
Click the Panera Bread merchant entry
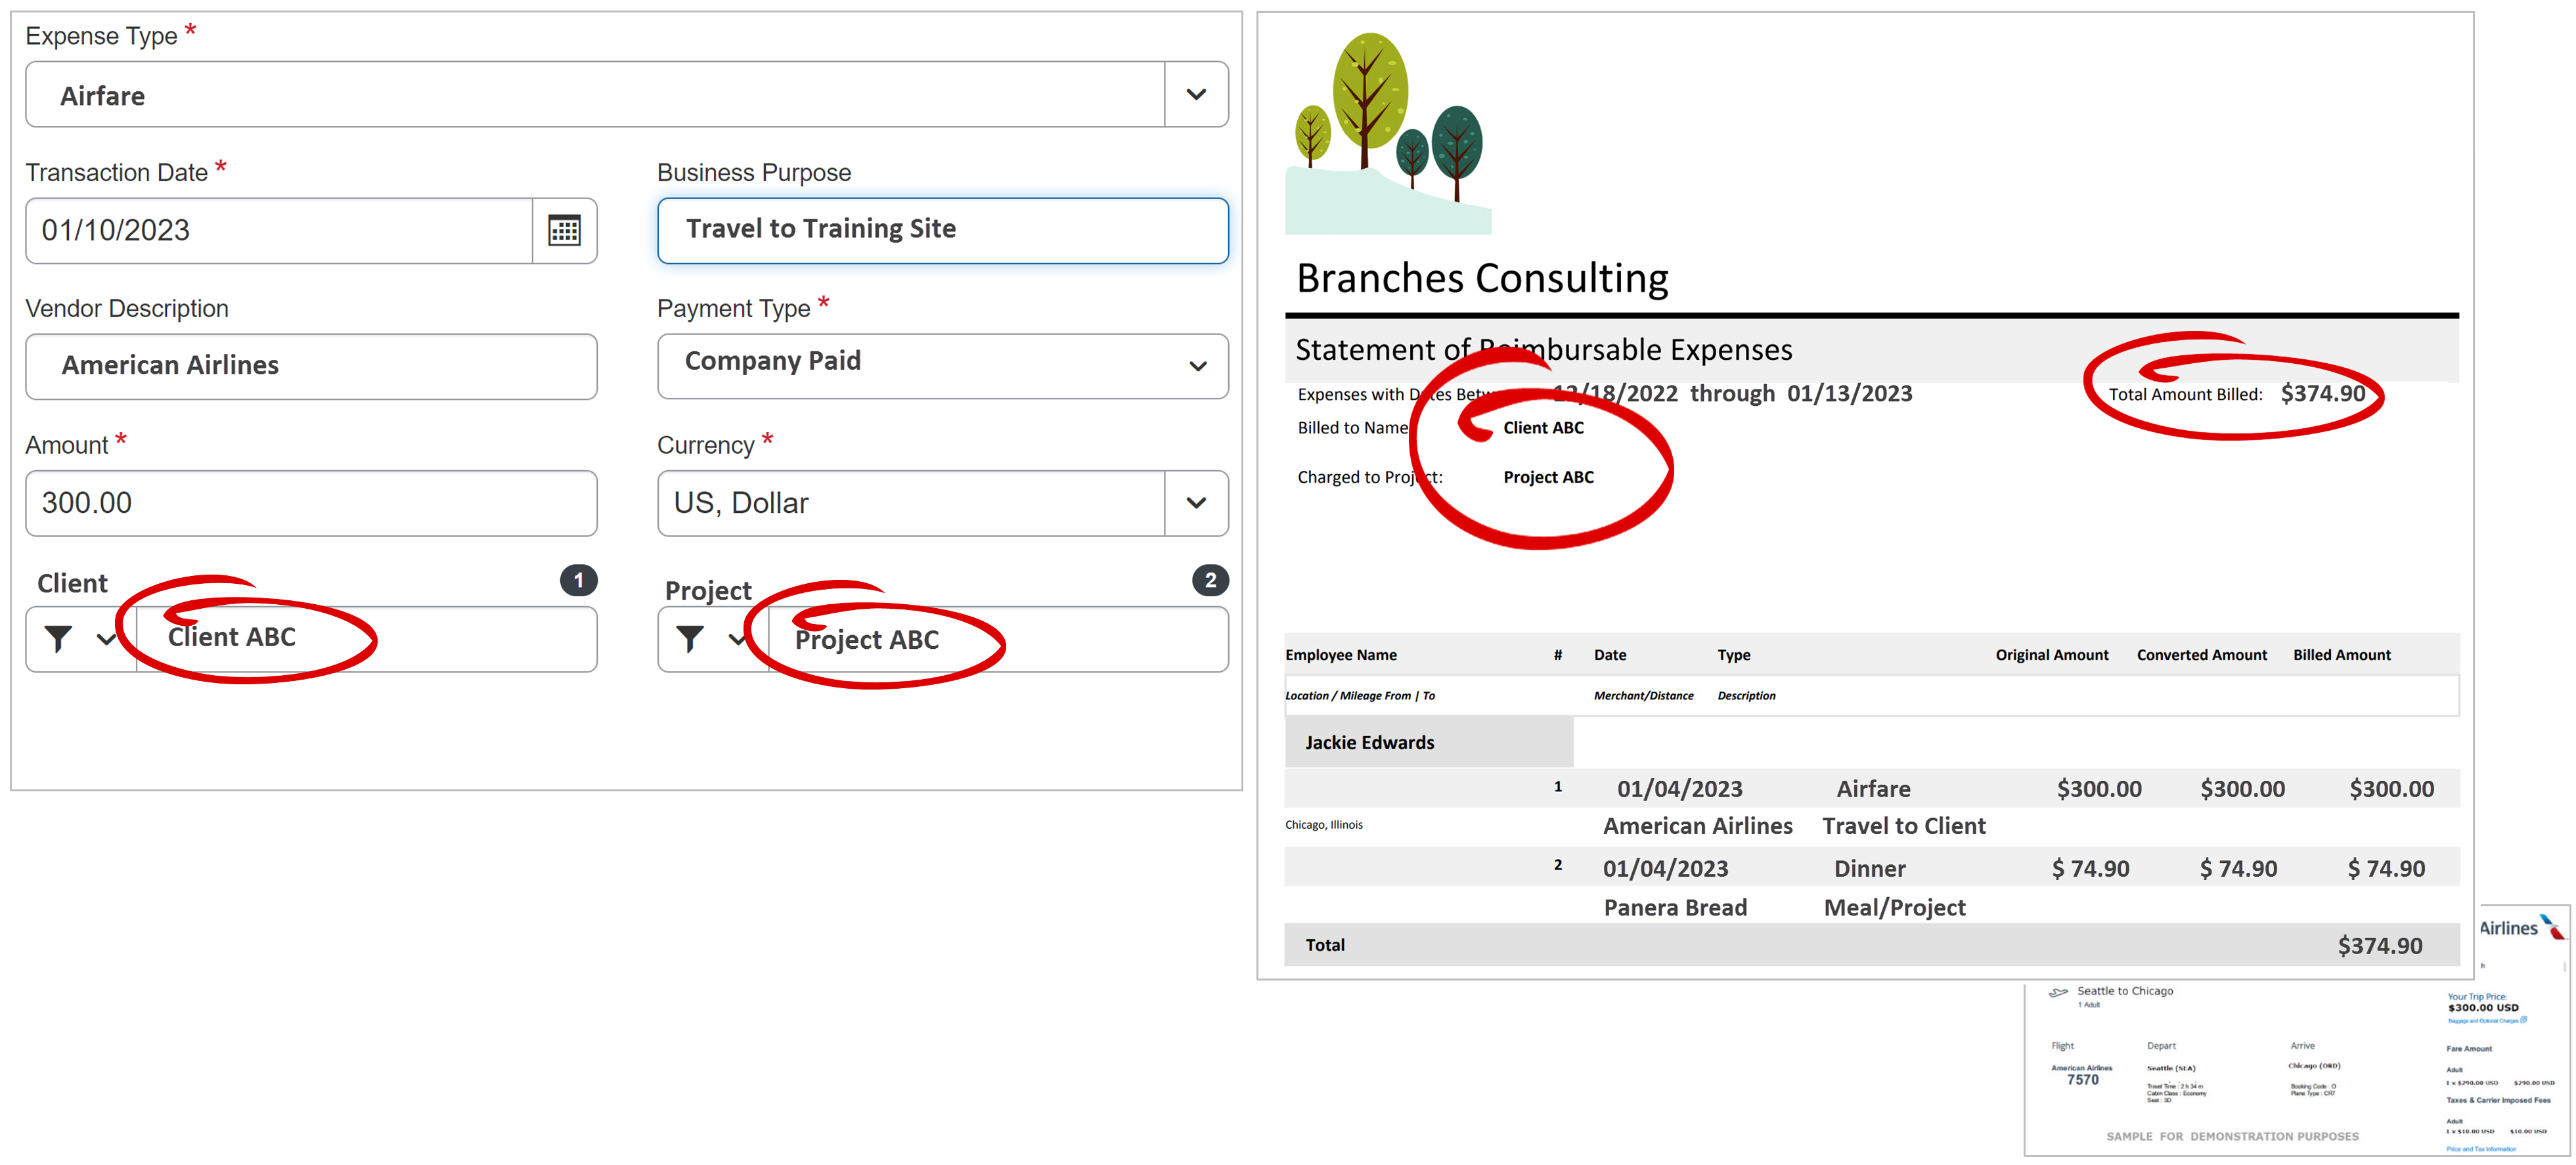(x=1676, y=908)
